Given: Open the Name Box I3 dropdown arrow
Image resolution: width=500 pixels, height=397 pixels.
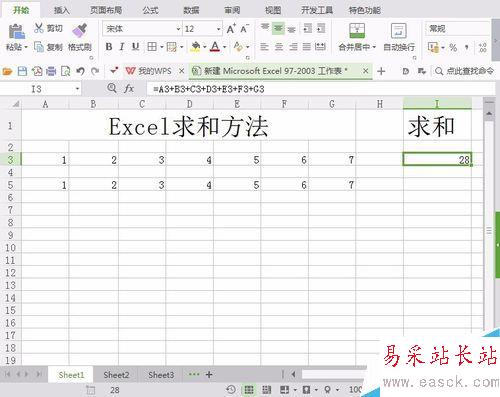Looking at the screenshot, I should [x=77, y=89].
